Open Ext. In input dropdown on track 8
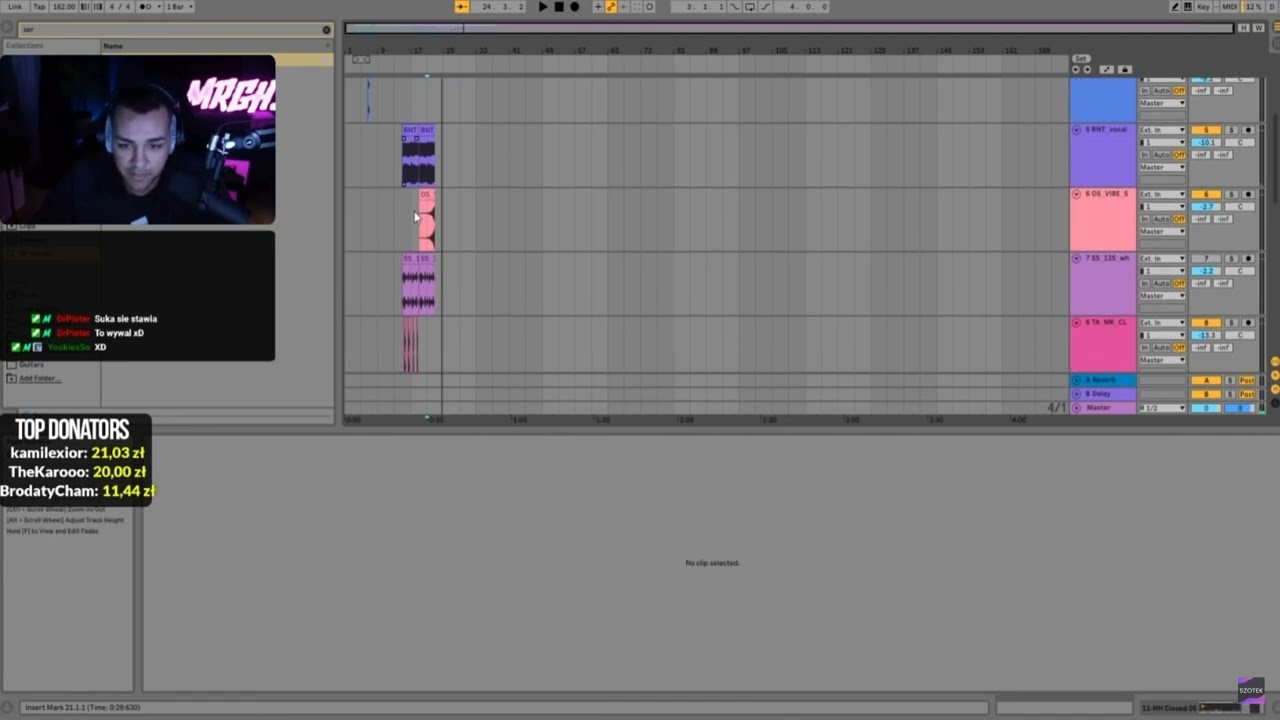 [1162, 322]
